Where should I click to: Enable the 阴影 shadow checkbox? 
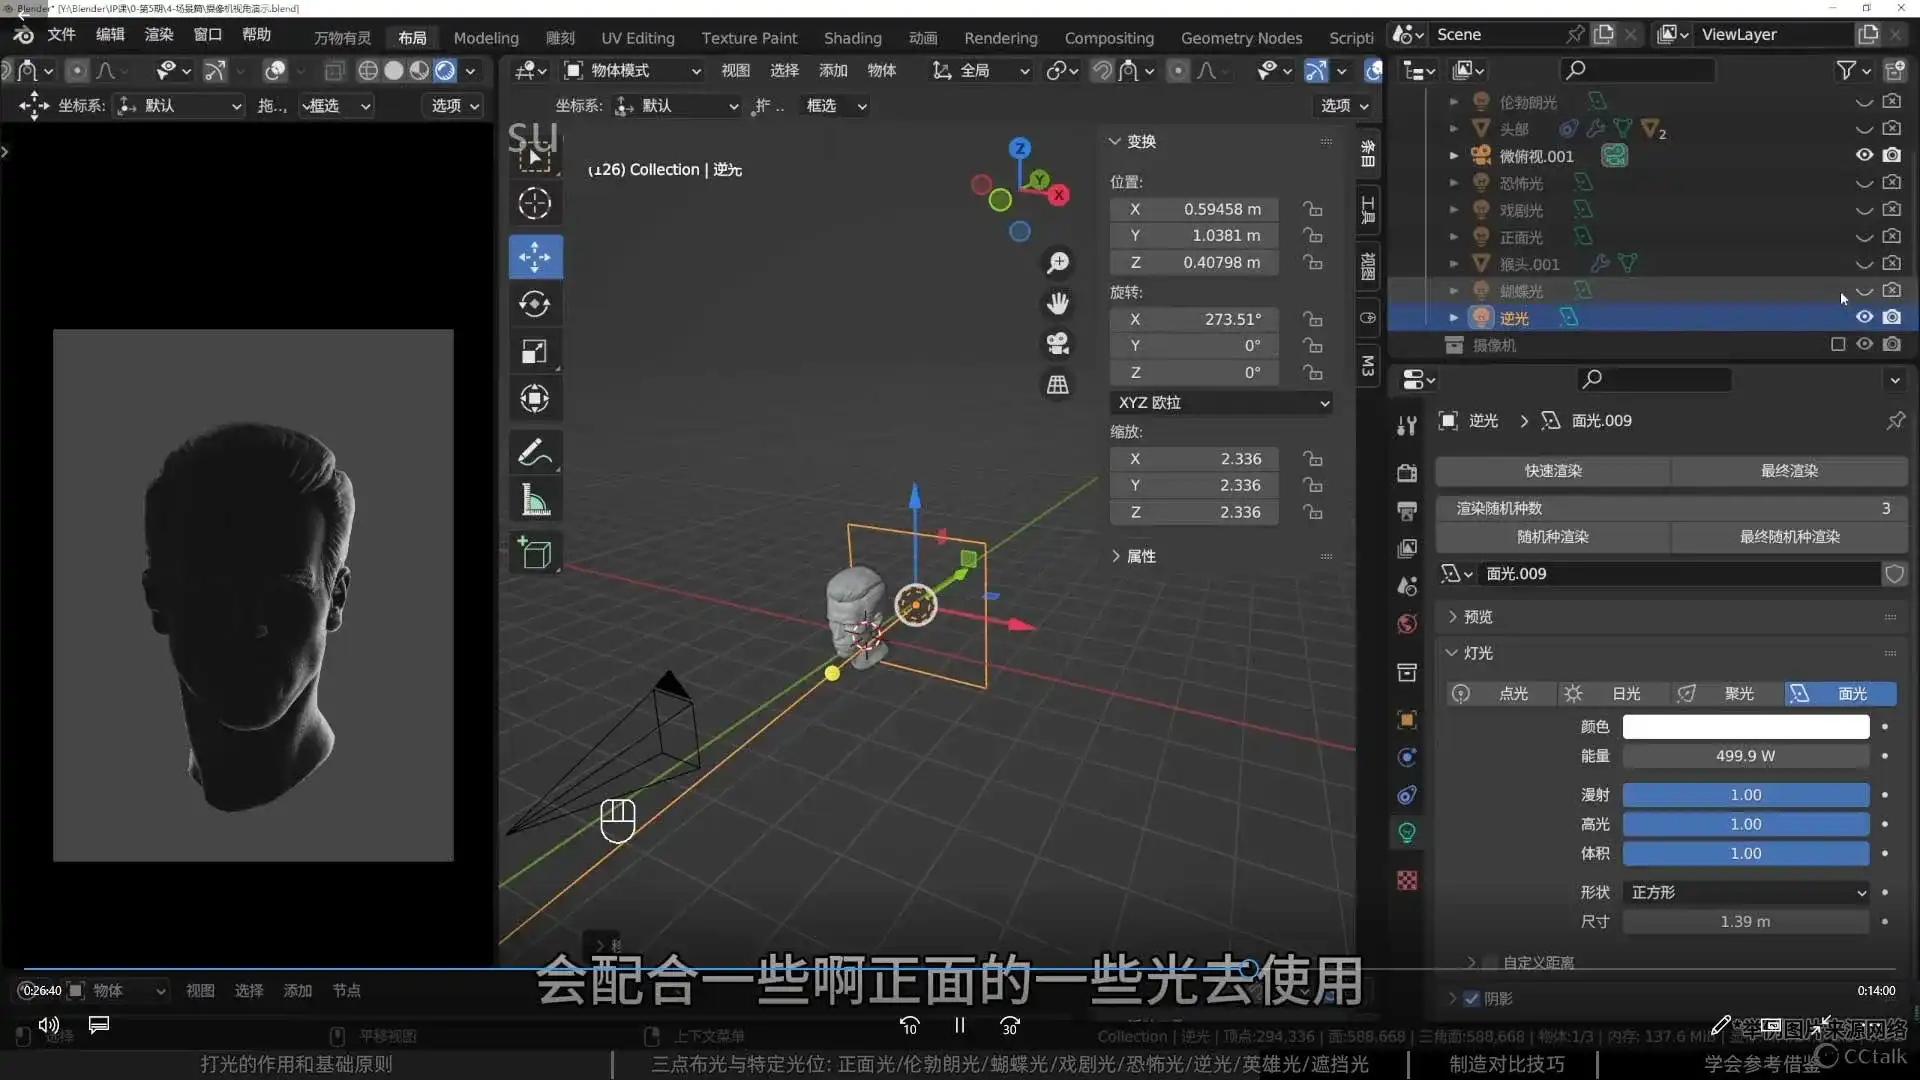[x=1471, y=998]
